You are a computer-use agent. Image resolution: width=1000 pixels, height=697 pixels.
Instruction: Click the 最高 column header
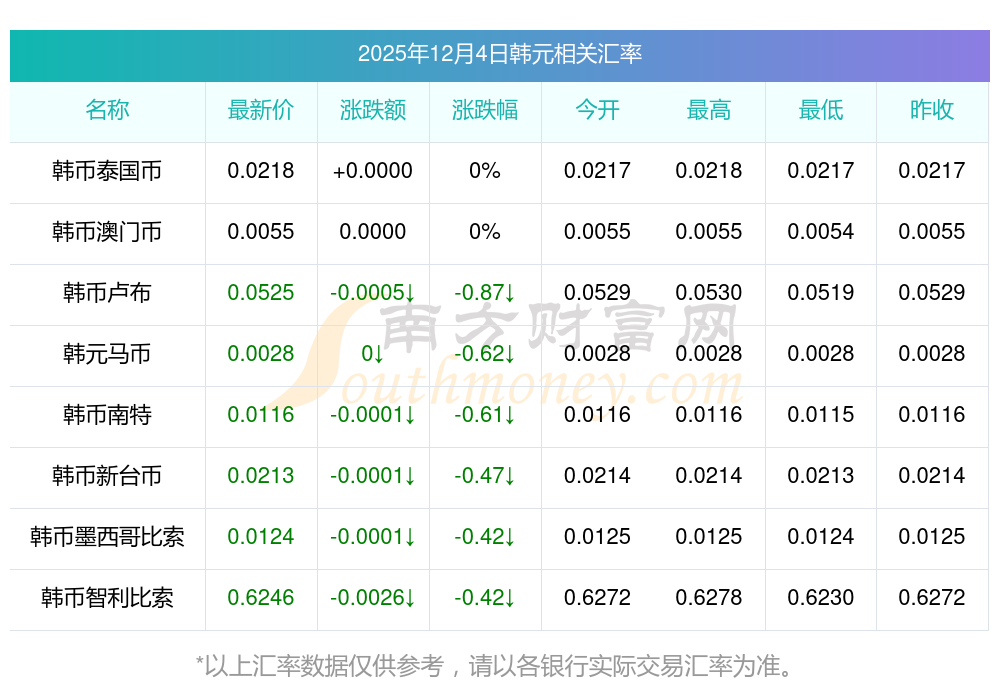point(709,110)
